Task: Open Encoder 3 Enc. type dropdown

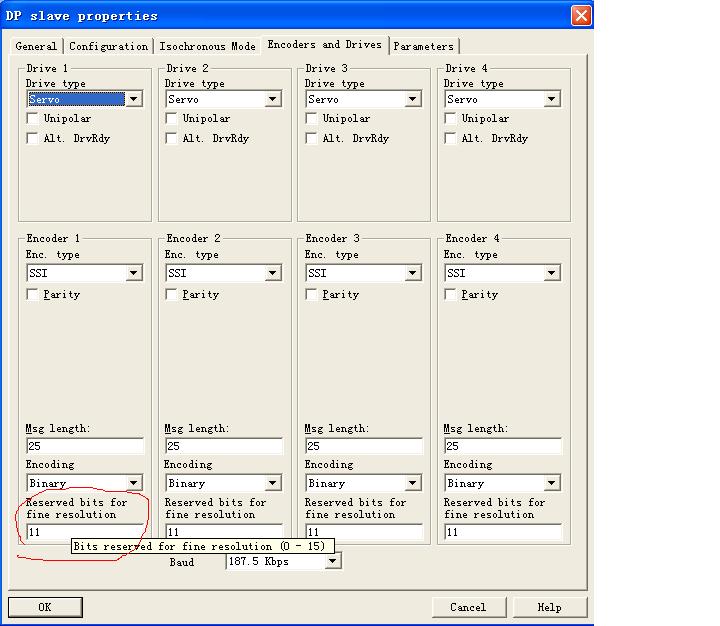Action: 364,273
